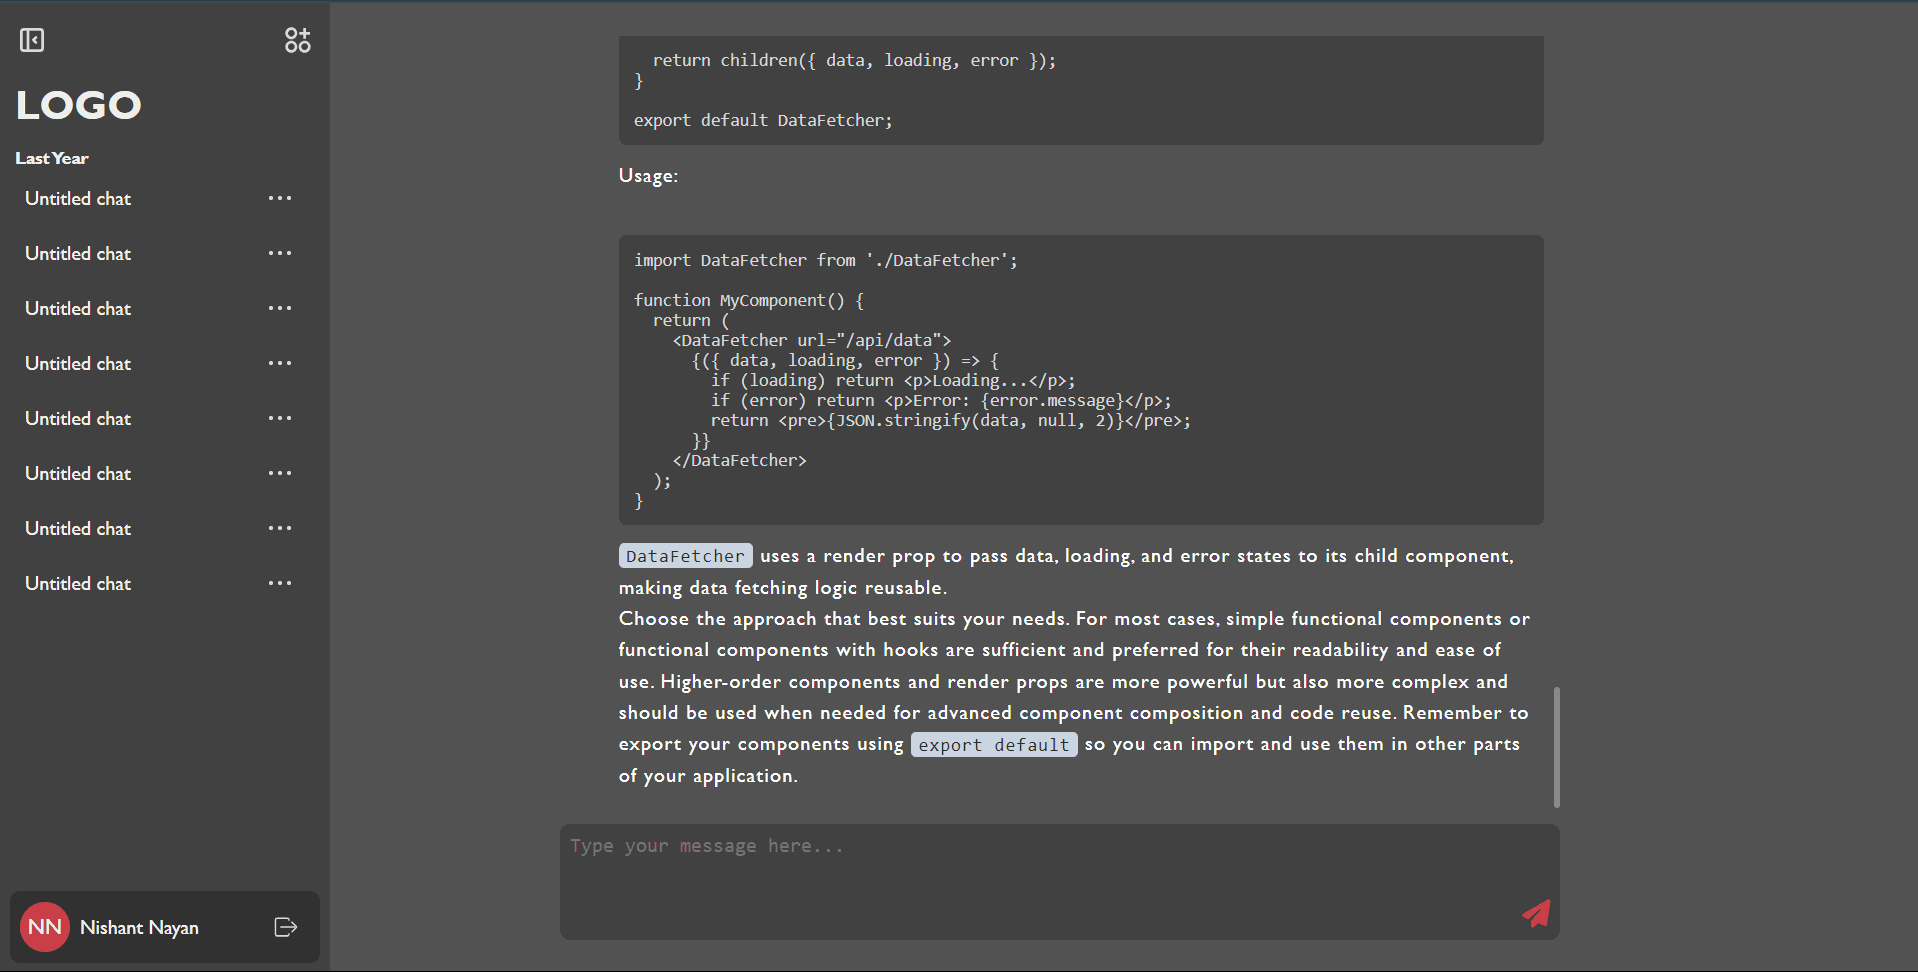1918x972 pixels.
Task: Open options menu for the second Untitled chat
Action: [280, 253]
